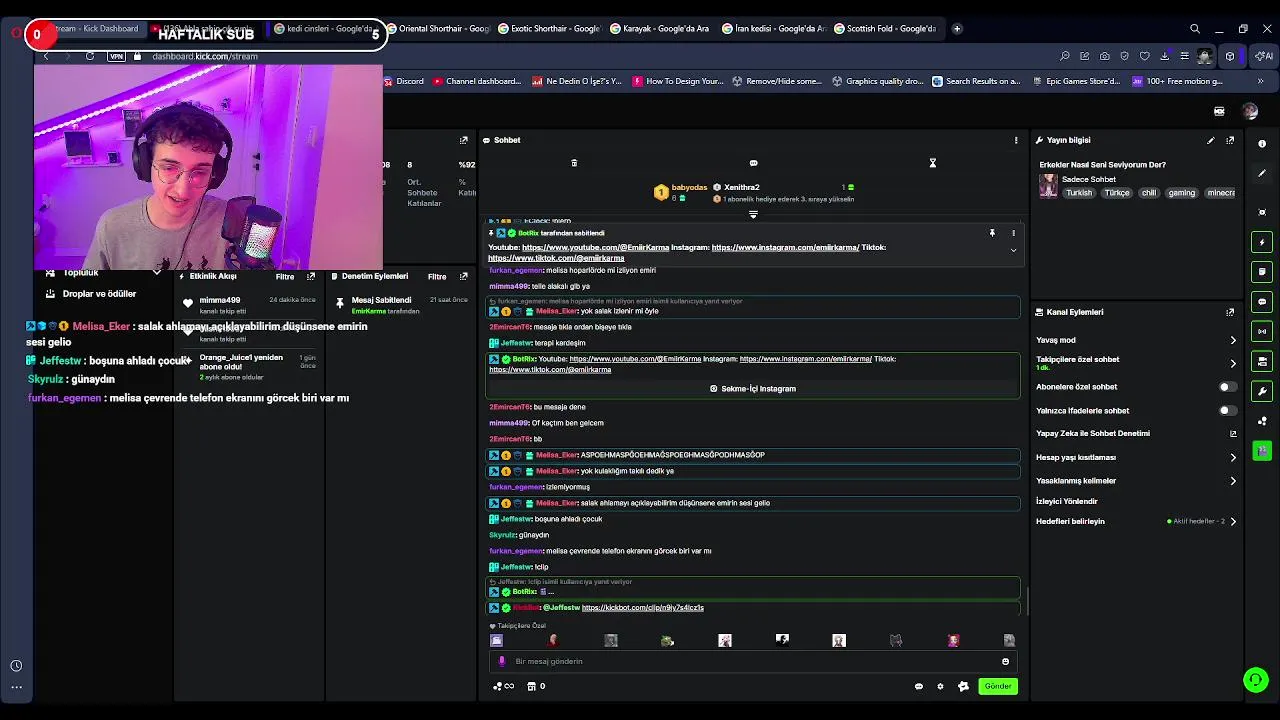Pop out the Kanal Eylemleri panel
1280x720 pixels.
1230,312
